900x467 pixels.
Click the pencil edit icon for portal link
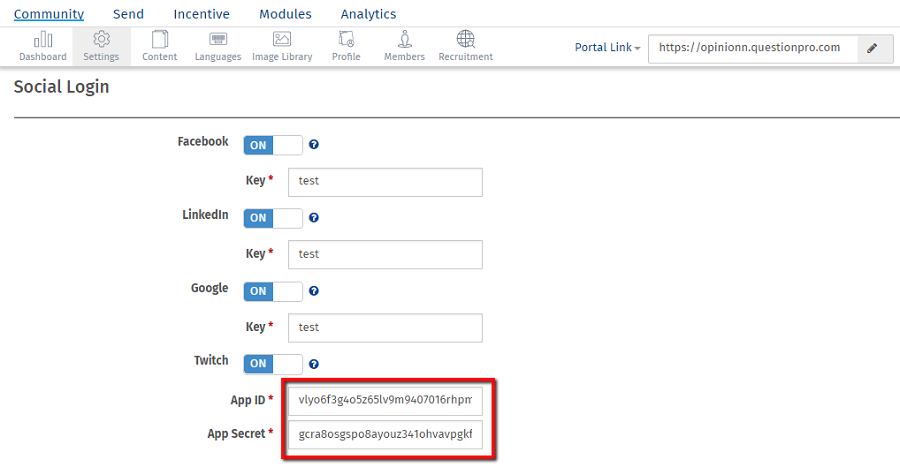pos(872,48)
